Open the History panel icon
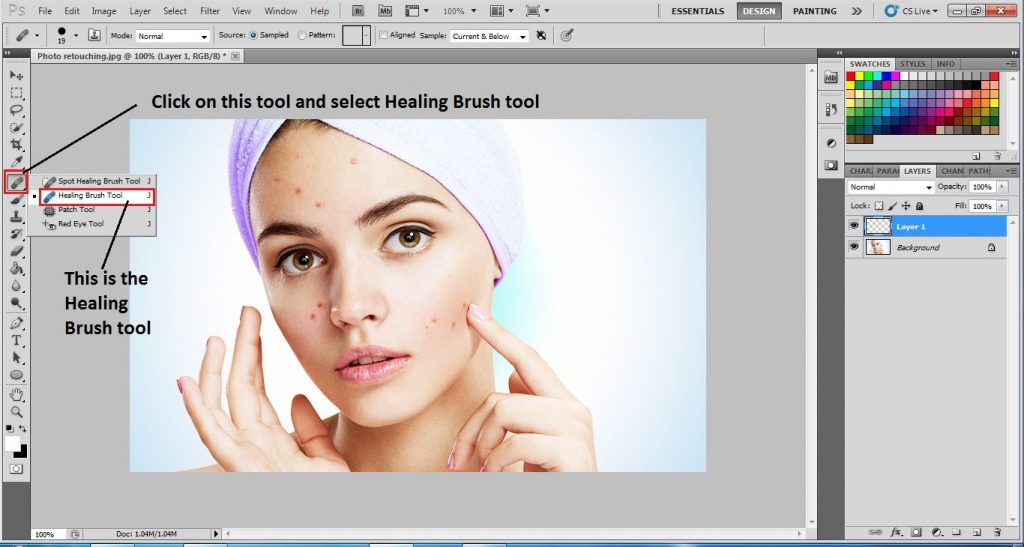Viewport: 1024px width, 547px height. [831, 110]
